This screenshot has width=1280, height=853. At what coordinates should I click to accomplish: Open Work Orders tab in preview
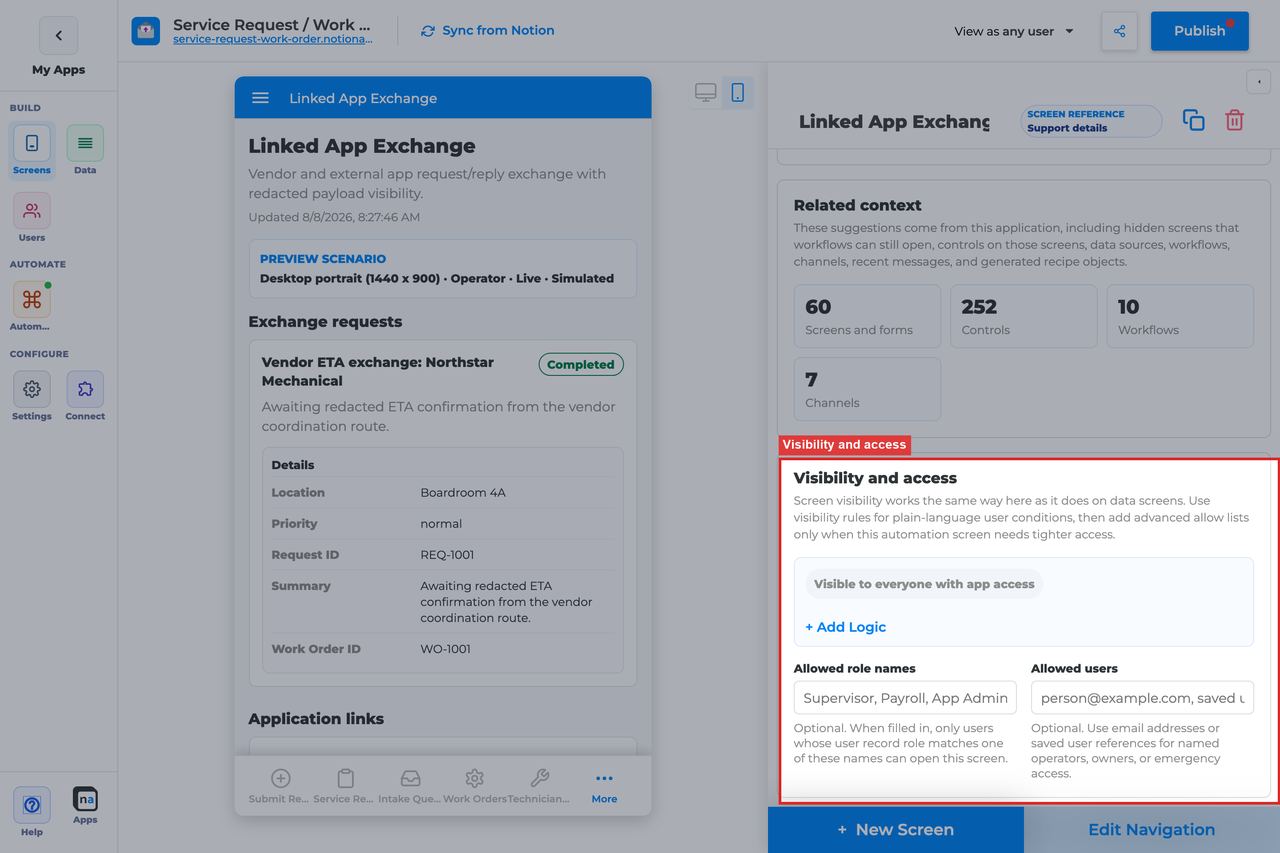pyautogui.click(x=474, y=786)
